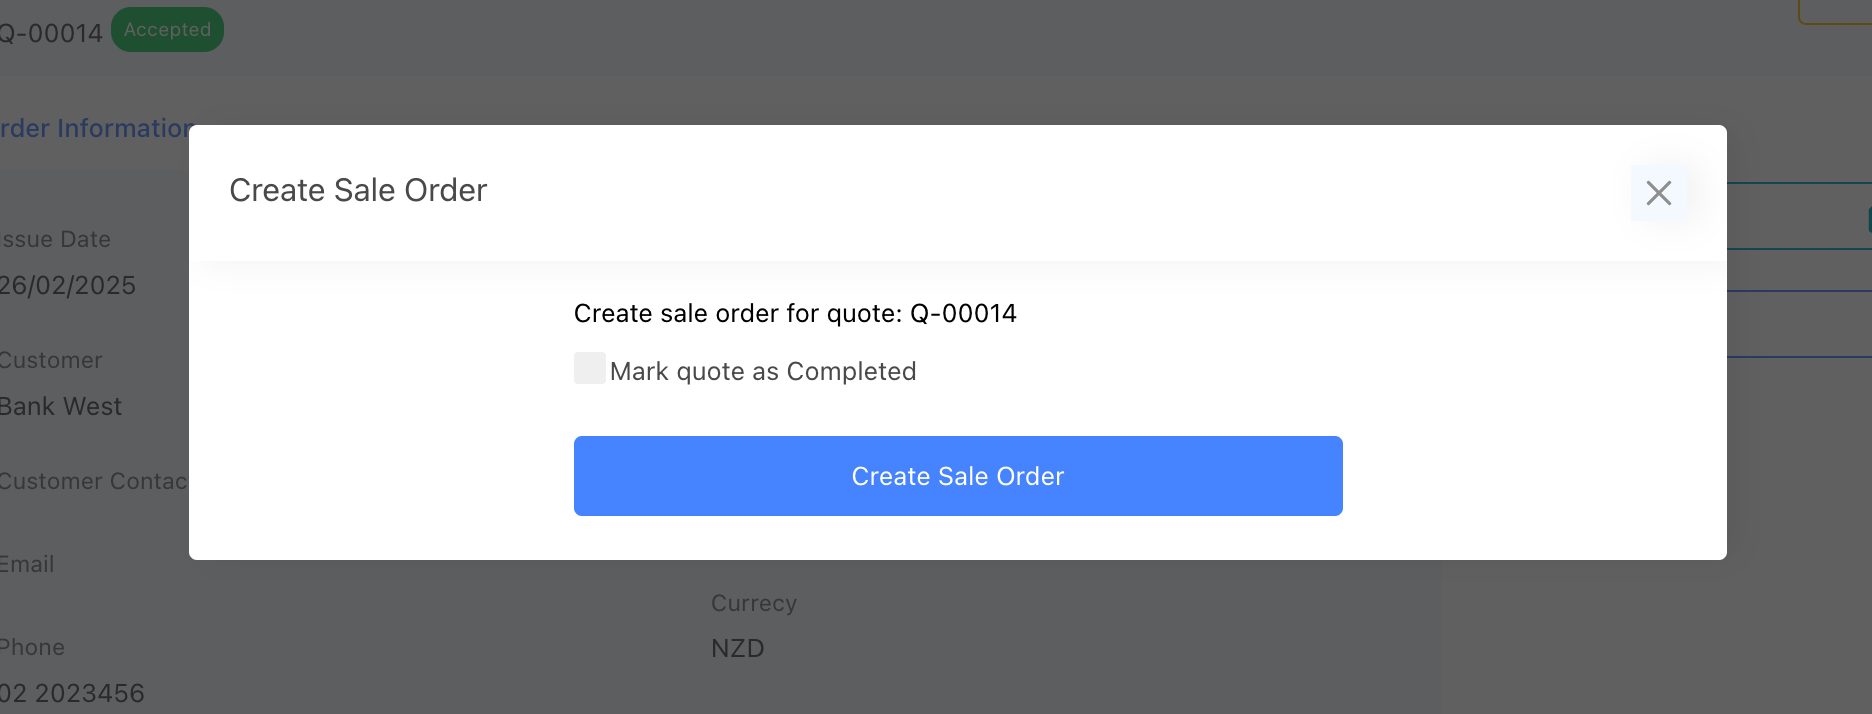The width and height of the screenshot is (1872, 714).
Task: Click the 26/02/2025 issue date value
Action: click(68, 285)
